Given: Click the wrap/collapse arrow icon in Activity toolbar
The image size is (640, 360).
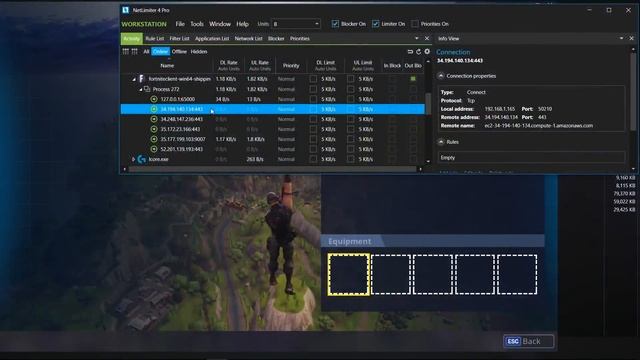Looking at the screenshot, I should pyautogui.click(x=410, y=52).
